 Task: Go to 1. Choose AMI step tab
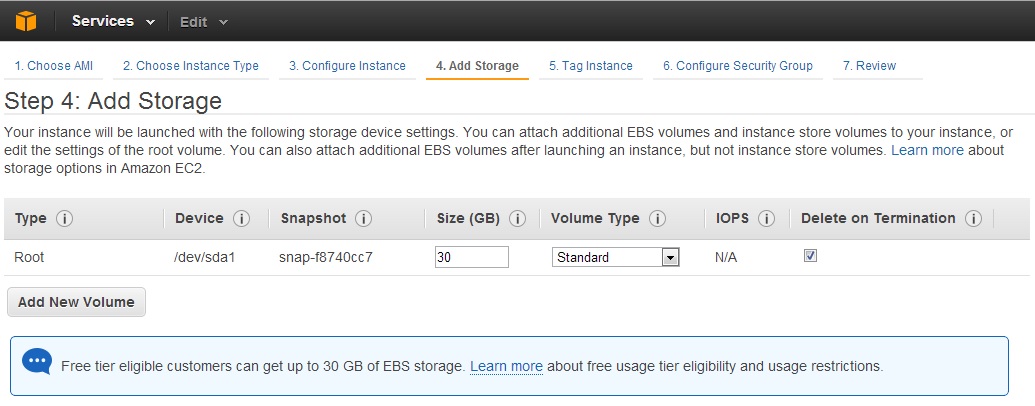pos(54,66)
